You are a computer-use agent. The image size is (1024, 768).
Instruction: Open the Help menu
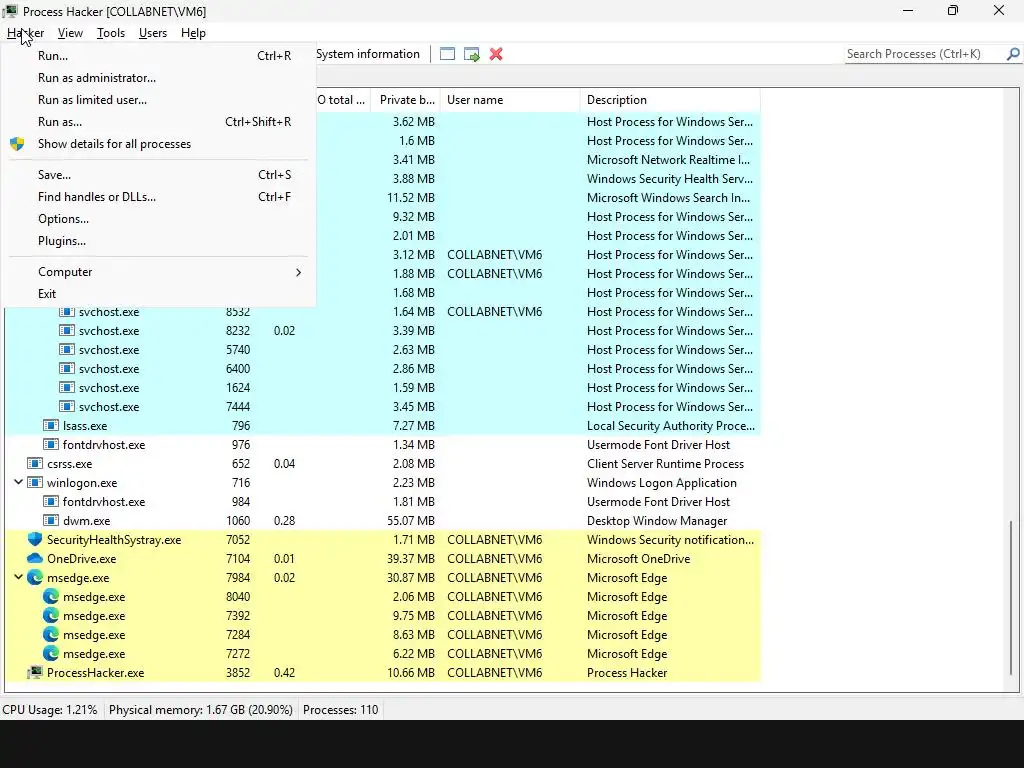point(193,33)
